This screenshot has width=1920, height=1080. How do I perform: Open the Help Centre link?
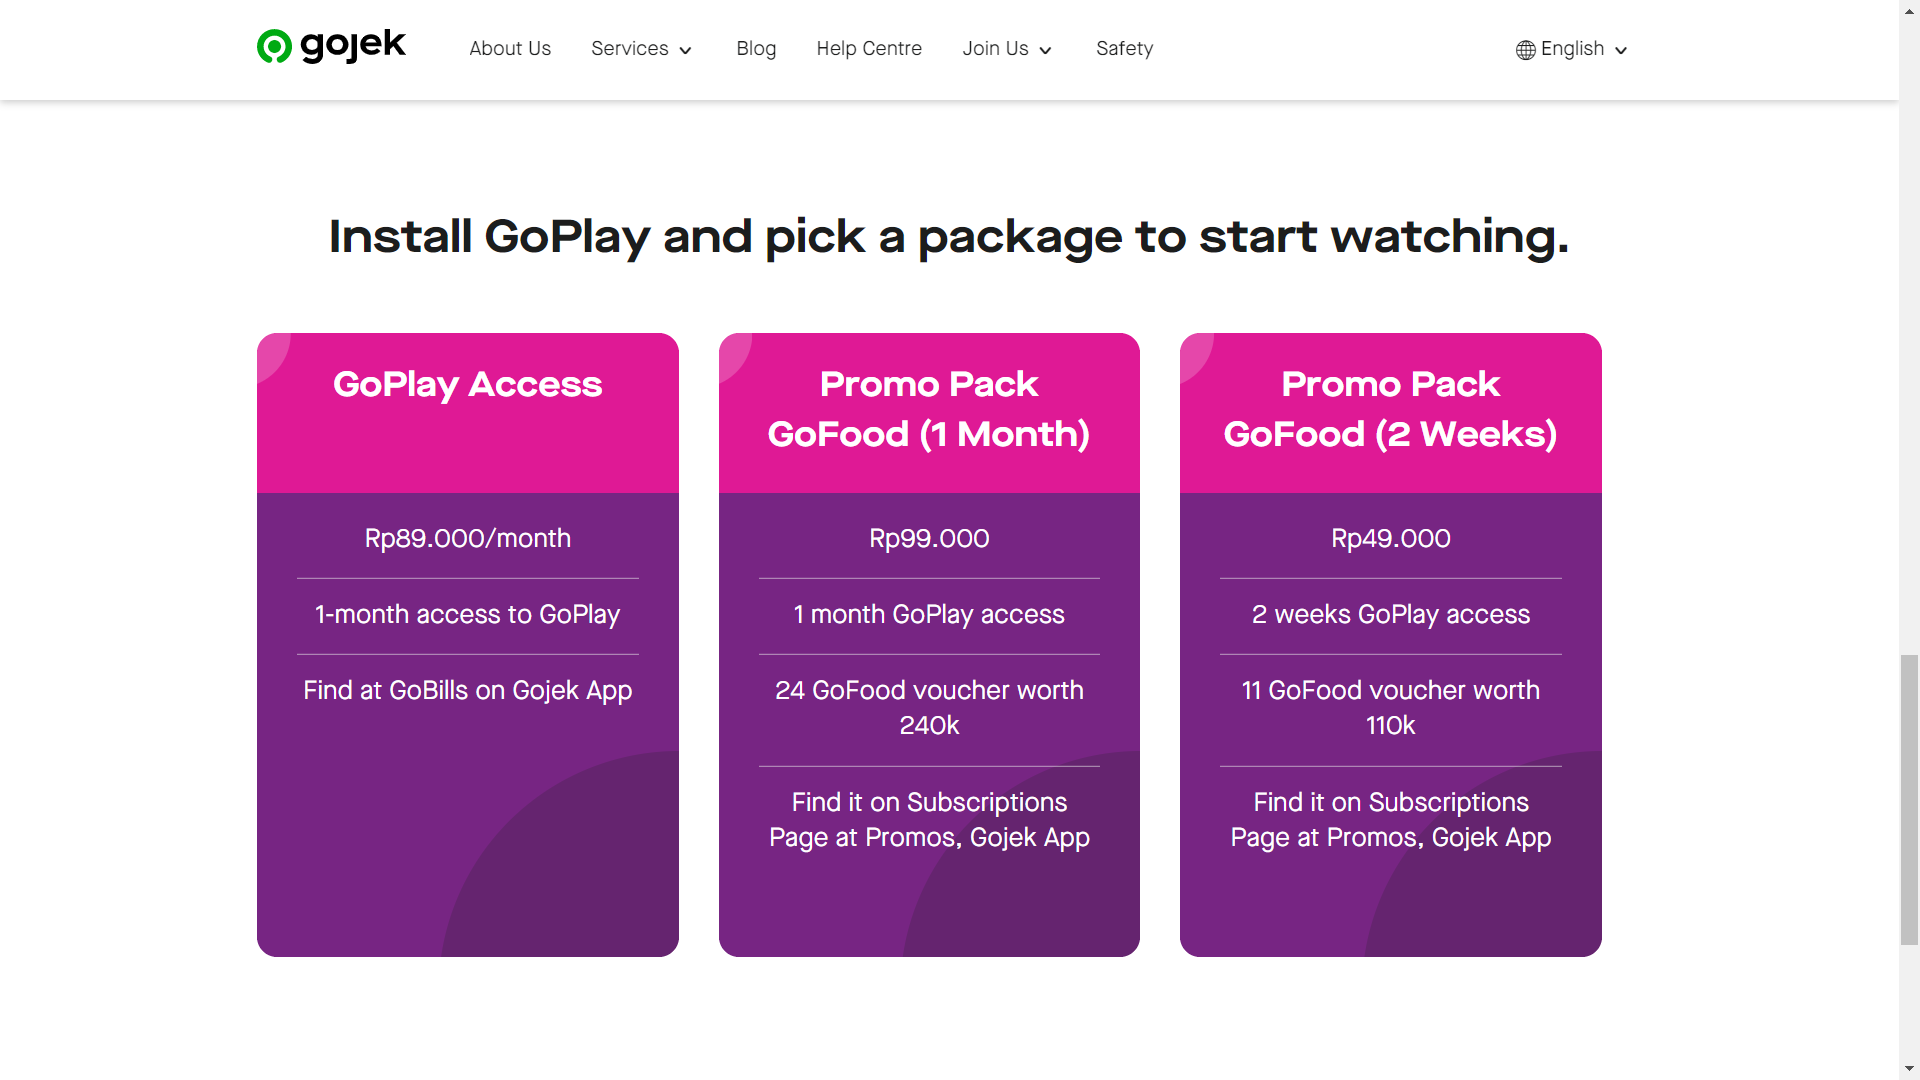point(869,49)
